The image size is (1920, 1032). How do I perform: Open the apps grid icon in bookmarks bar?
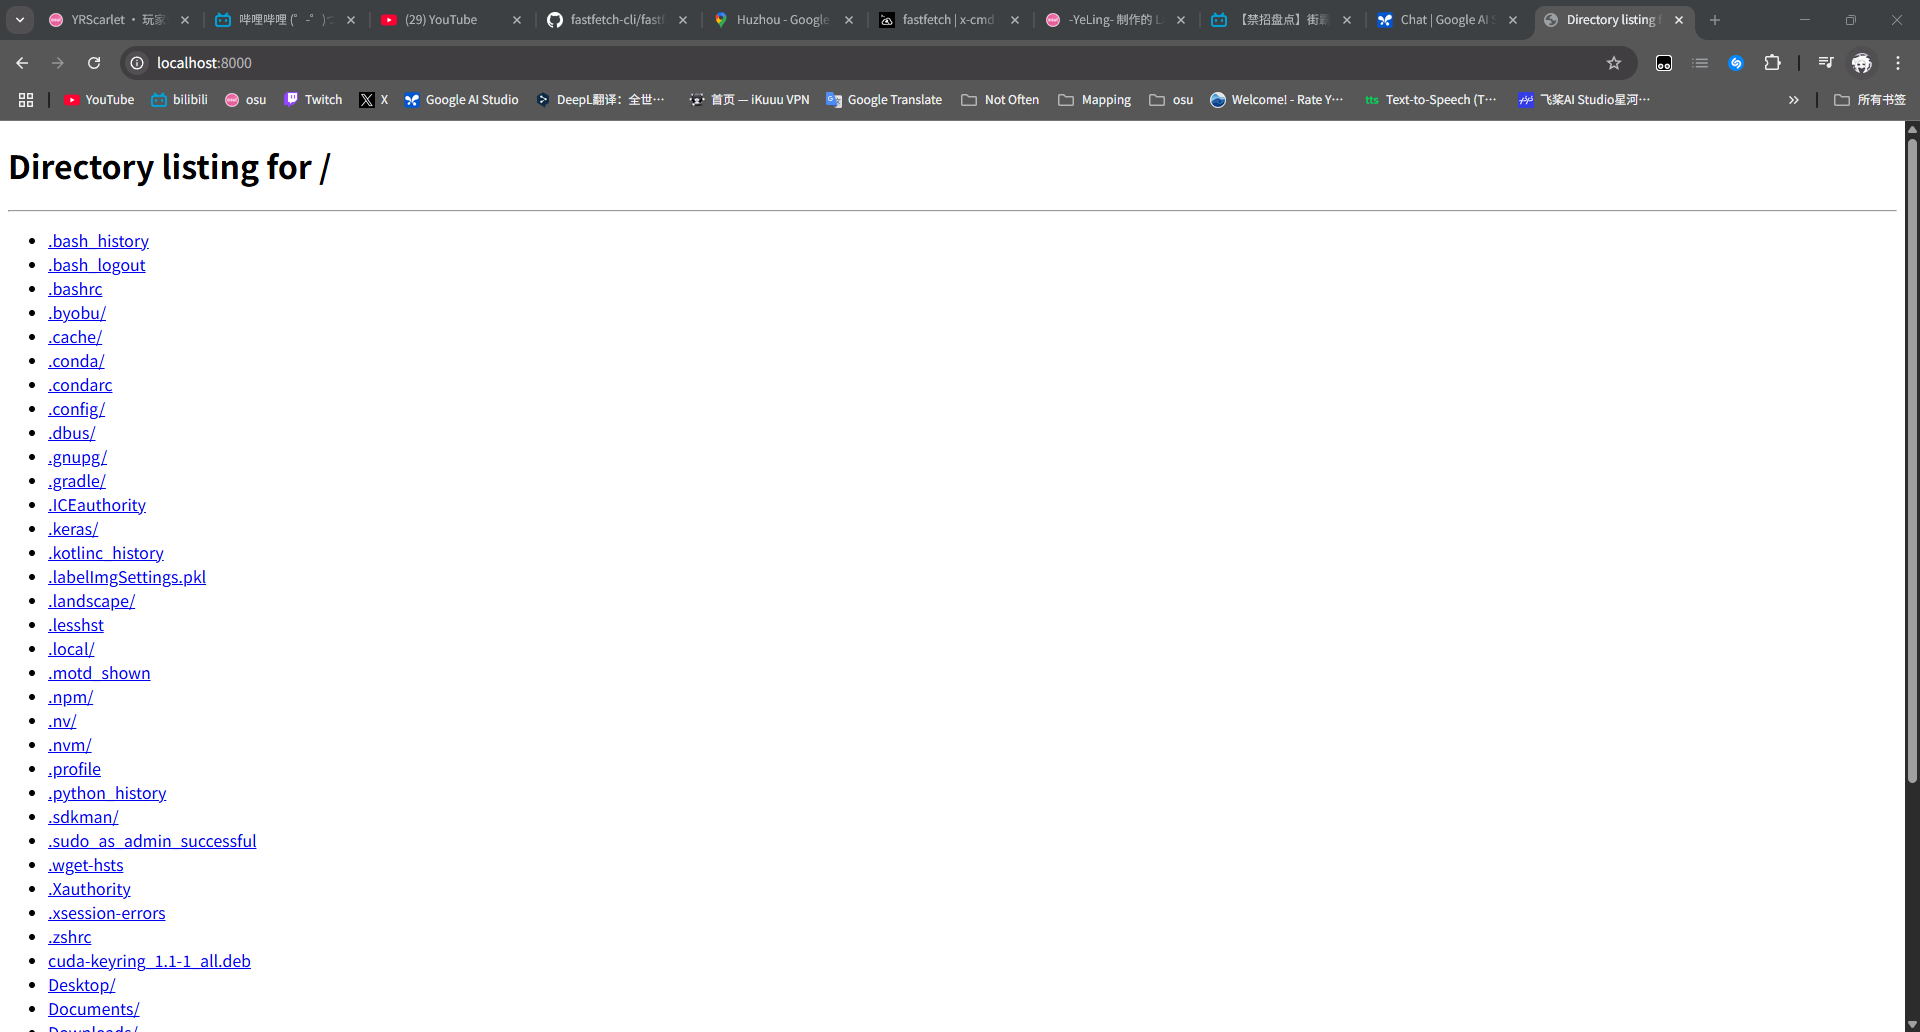click(x=26, y=100)
